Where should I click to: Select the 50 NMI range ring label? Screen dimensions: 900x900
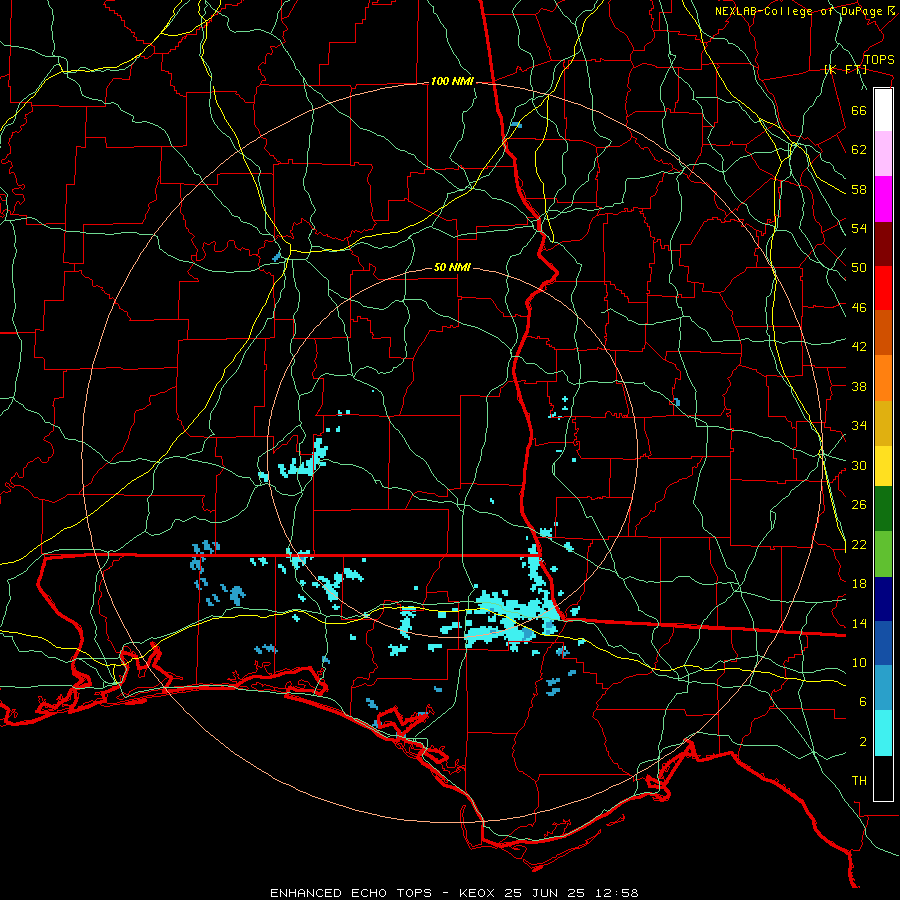point(452,267)
